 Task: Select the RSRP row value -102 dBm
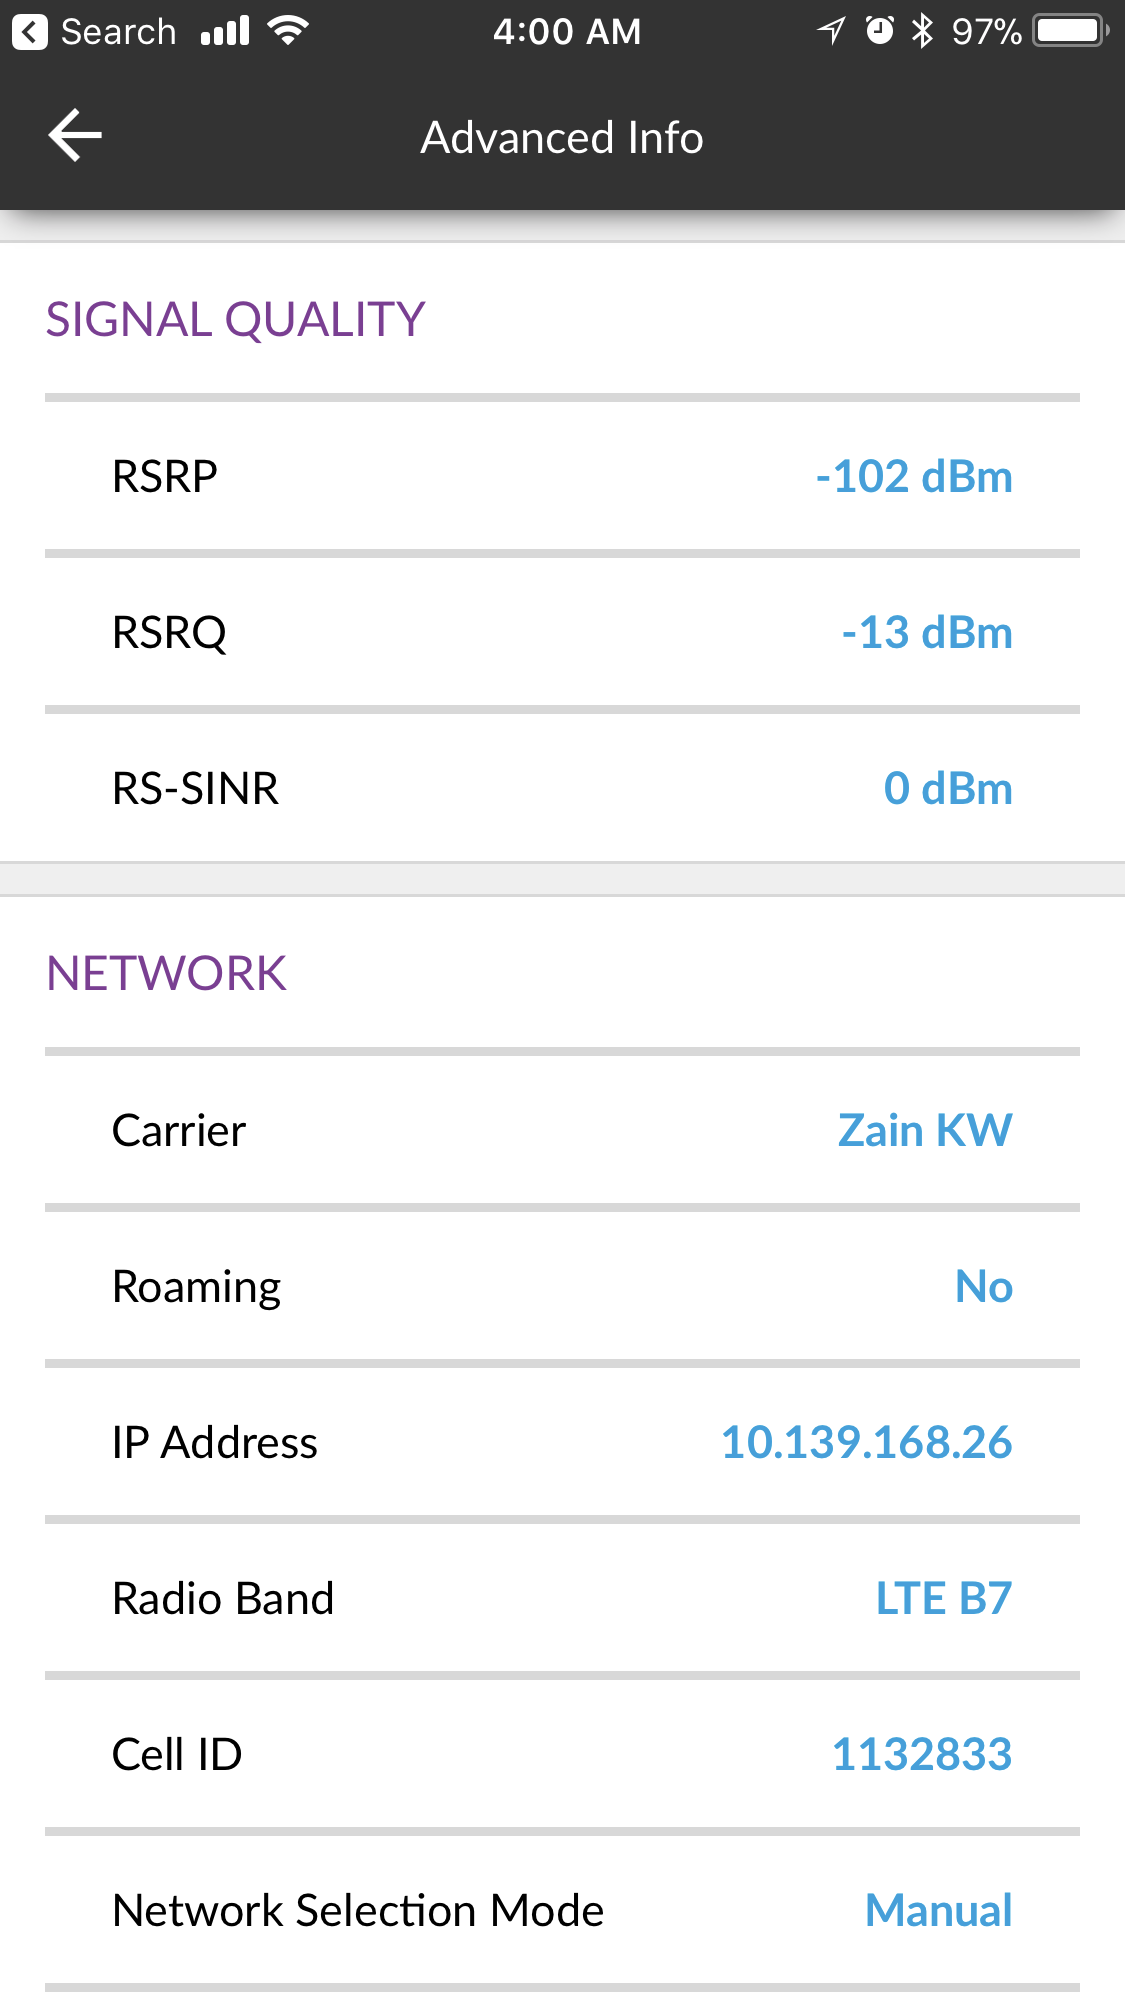914,477
